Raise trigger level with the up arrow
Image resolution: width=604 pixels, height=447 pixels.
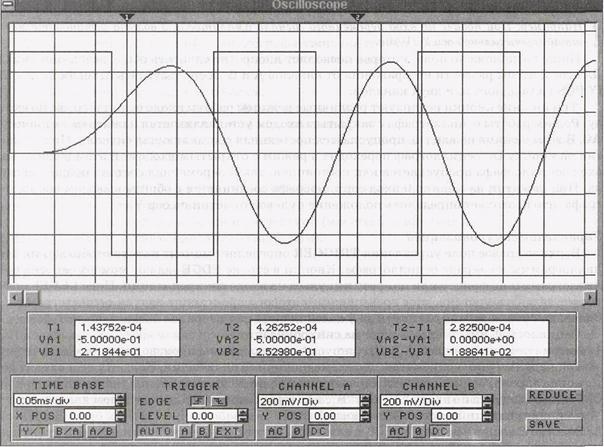coord(243,413)
